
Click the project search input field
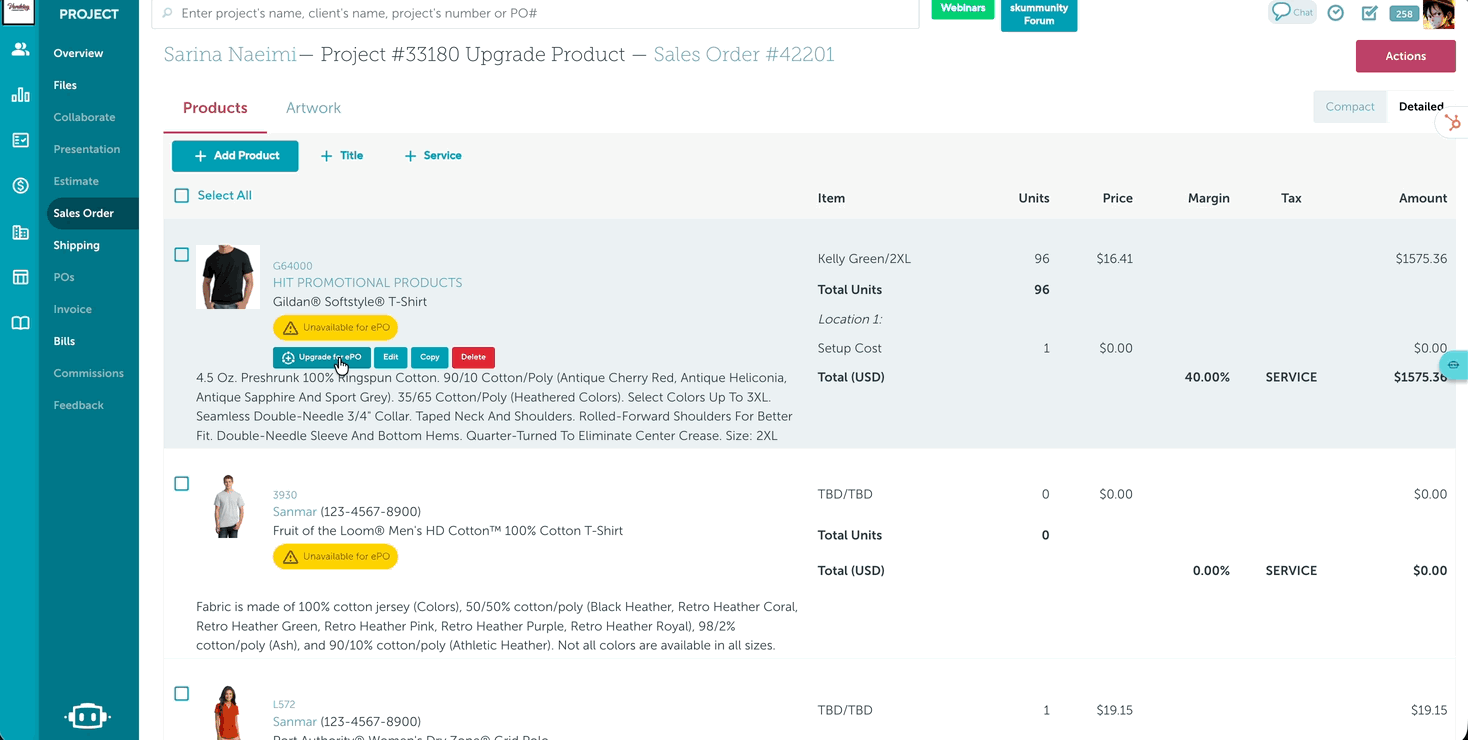click(540, 14)
